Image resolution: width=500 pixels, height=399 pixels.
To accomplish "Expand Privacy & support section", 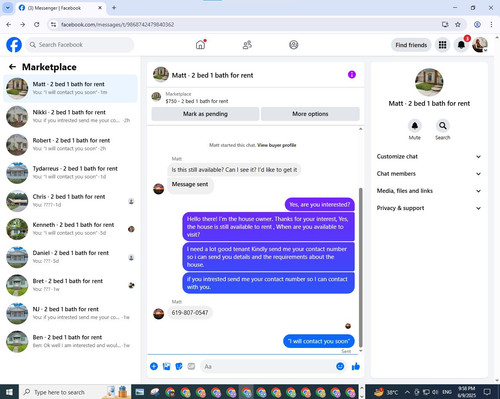I will point(429,208).
